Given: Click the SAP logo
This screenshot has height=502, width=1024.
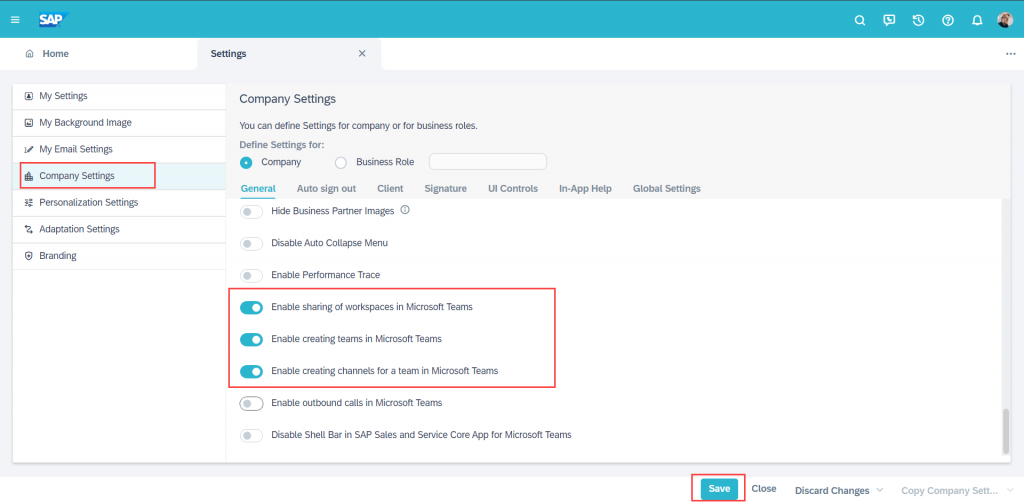Looking at the screenshot, I should click(54, 20).
